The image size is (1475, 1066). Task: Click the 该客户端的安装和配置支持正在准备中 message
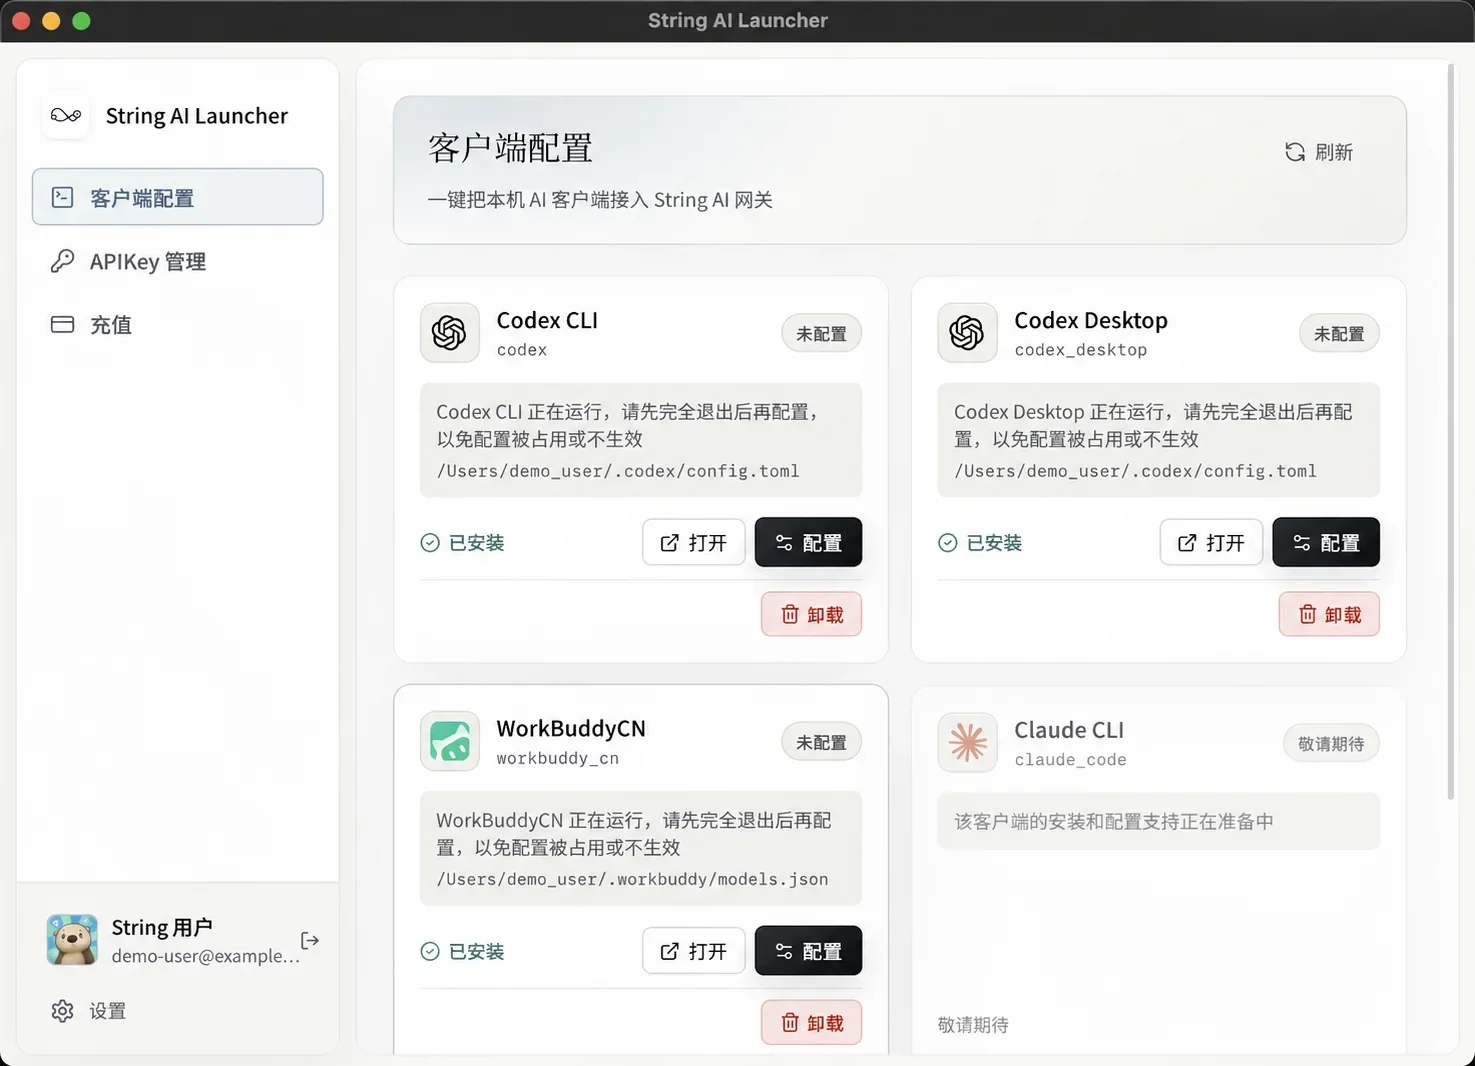click(1114, 821)
